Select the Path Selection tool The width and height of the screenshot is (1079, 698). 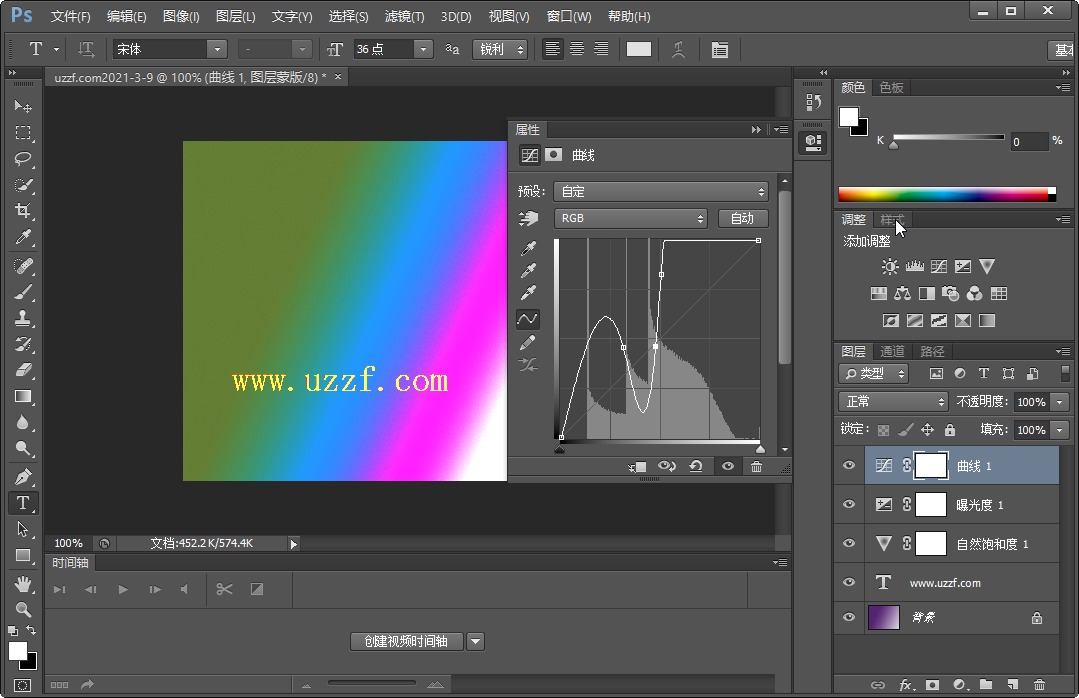pyautogui.click(x=23, y=529)
